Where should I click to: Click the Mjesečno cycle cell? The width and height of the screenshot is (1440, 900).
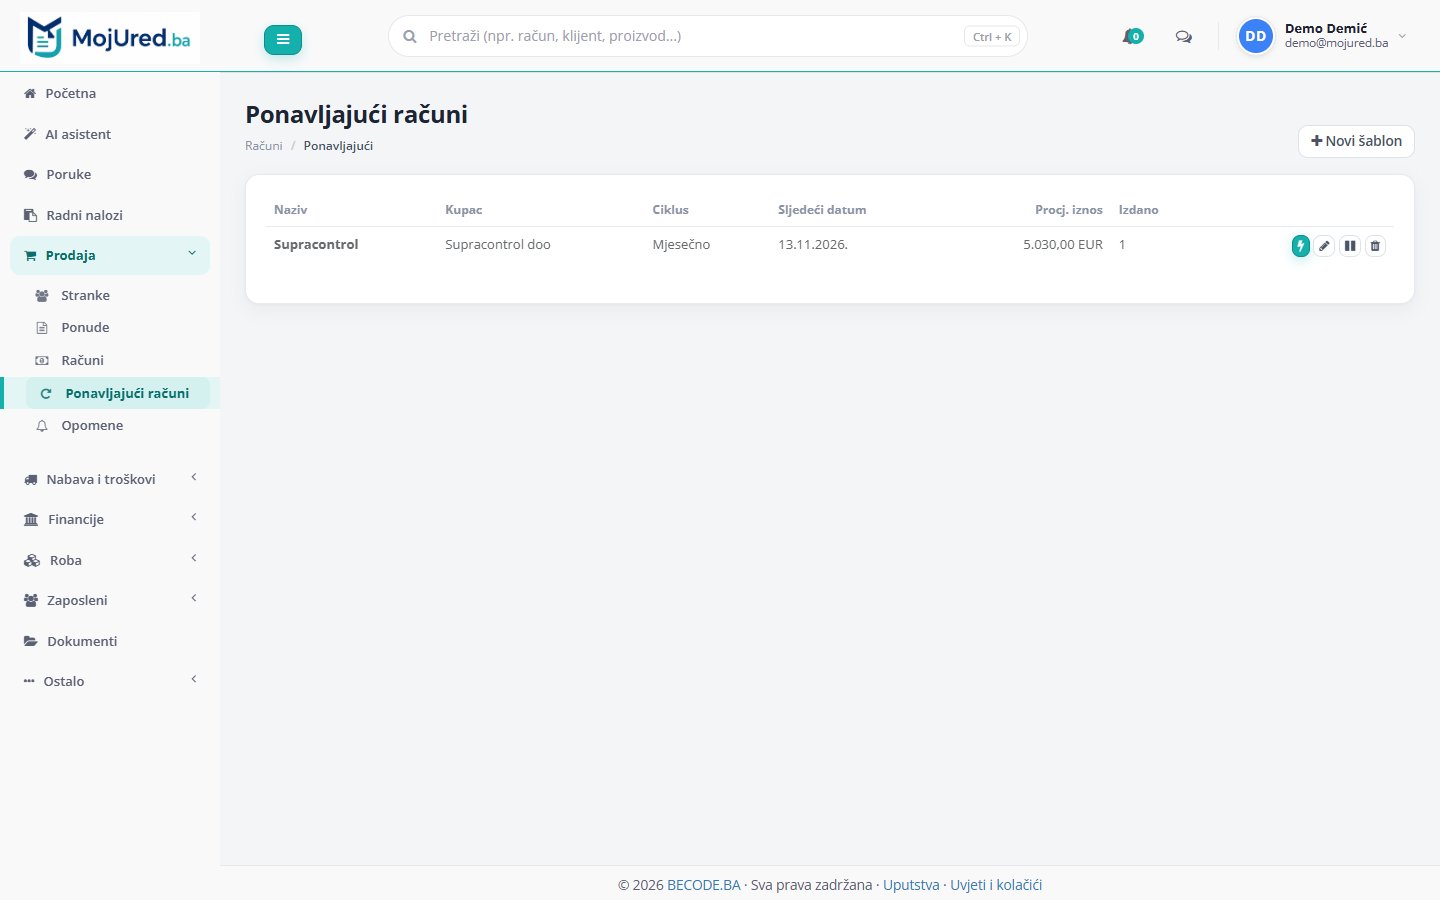tap(681, 244)
